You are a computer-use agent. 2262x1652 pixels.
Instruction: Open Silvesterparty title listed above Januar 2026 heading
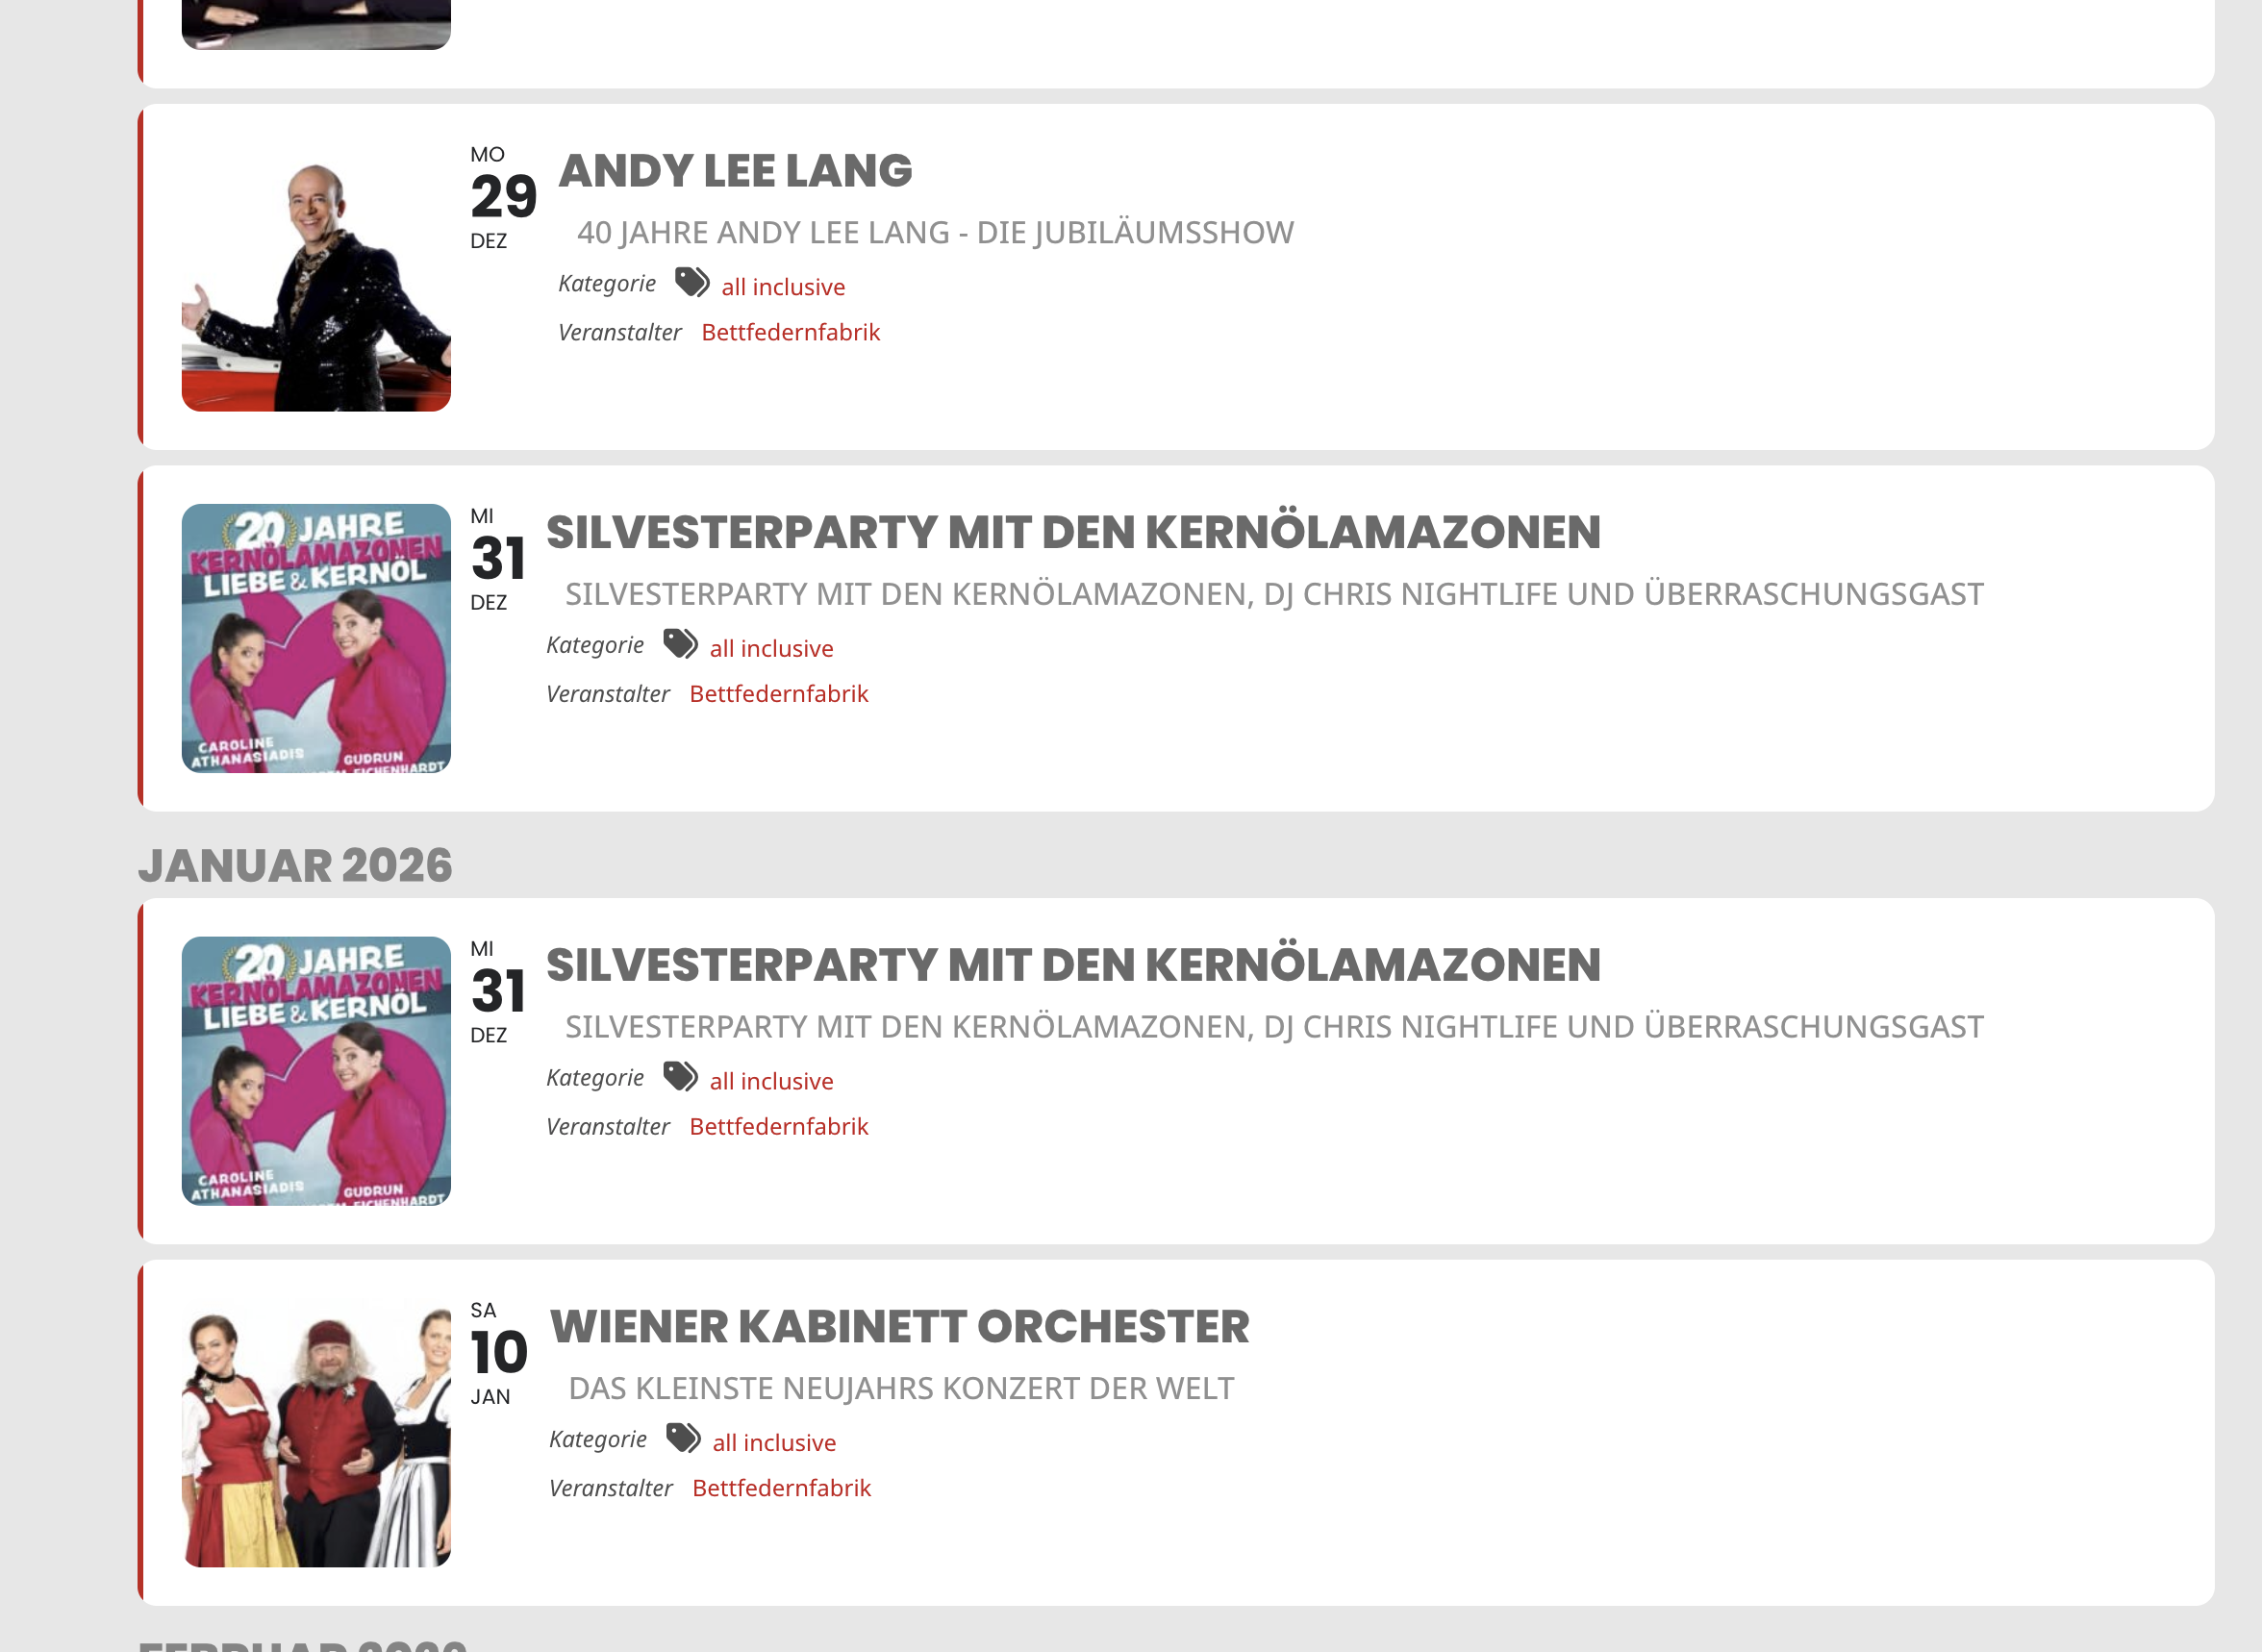pos(1073,532)
